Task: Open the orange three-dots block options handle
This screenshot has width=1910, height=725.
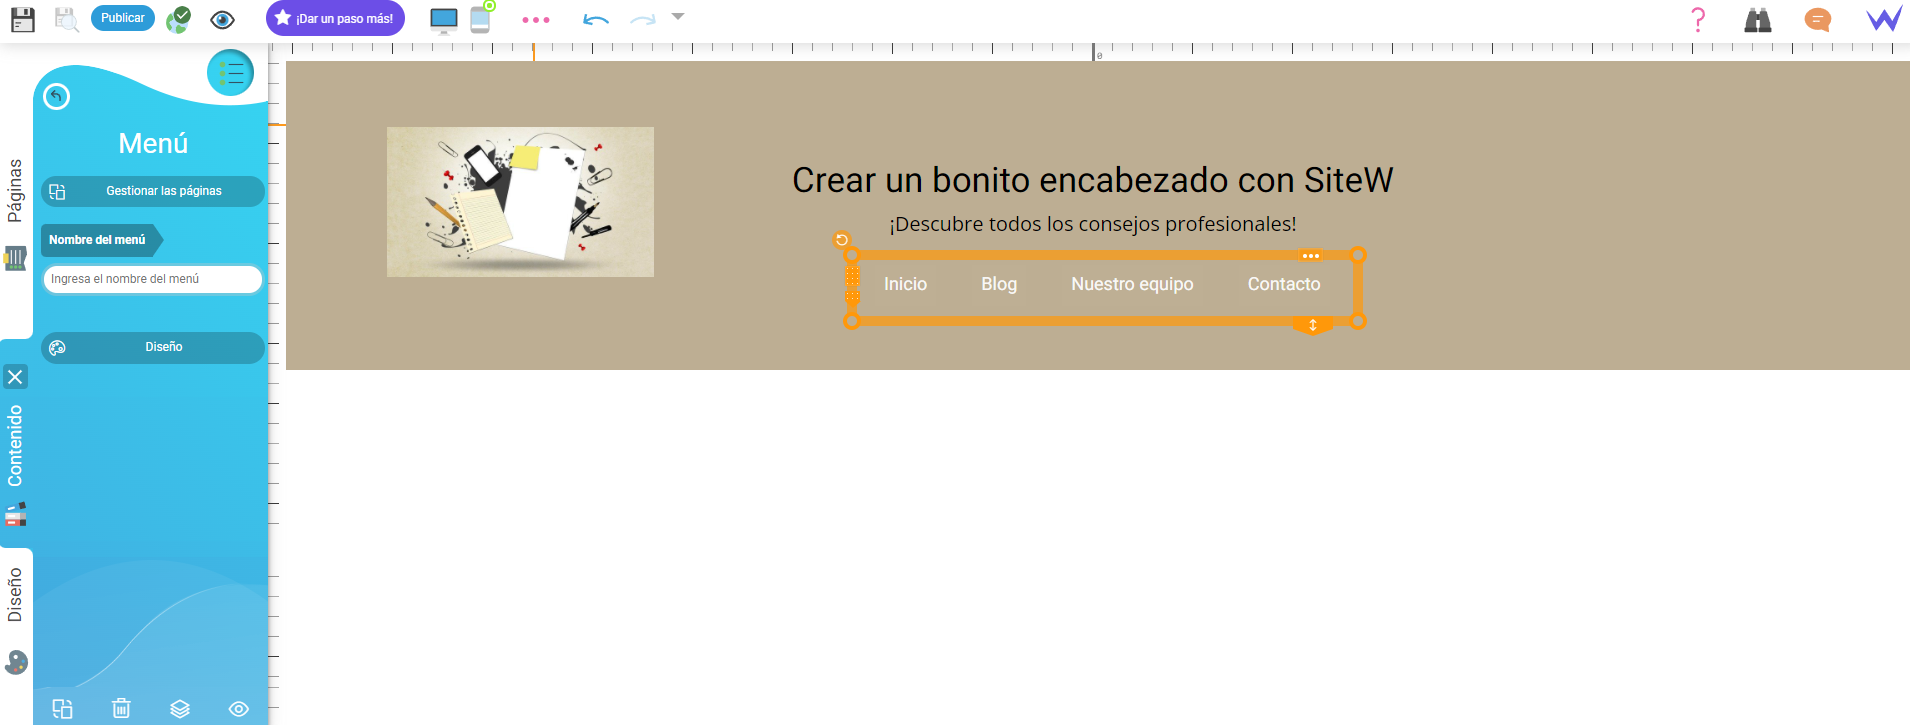Action: [x=1311, y=256]
